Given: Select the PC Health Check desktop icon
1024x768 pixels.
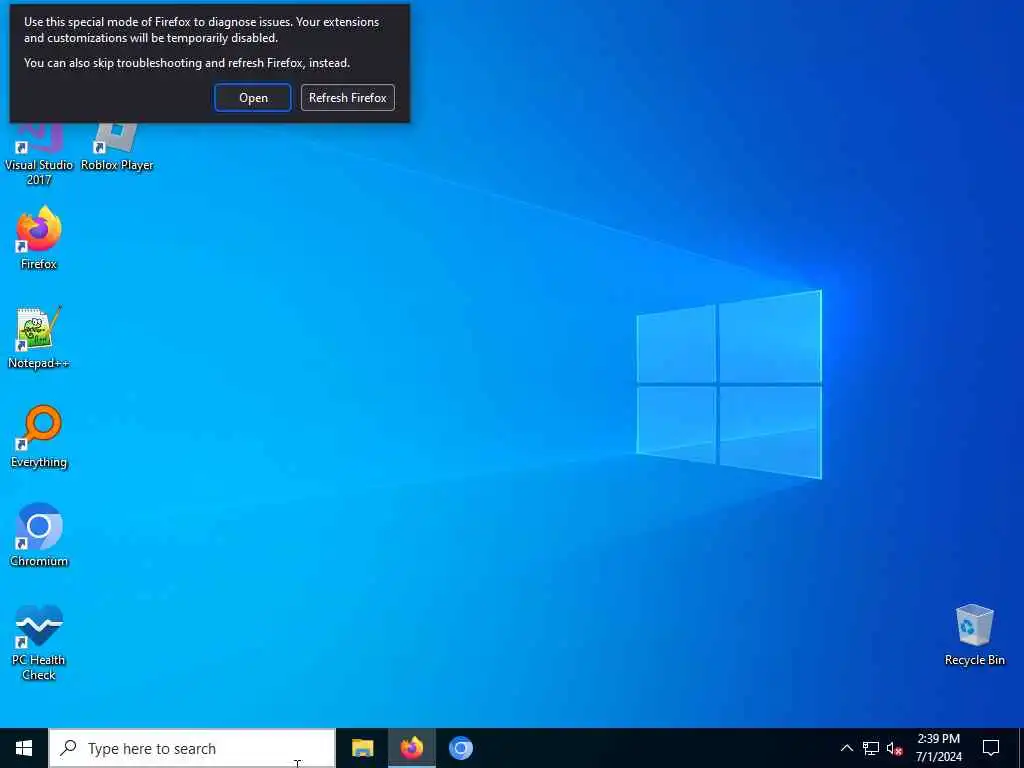Looking at the screenshot, I should click(x=39, y=643).
